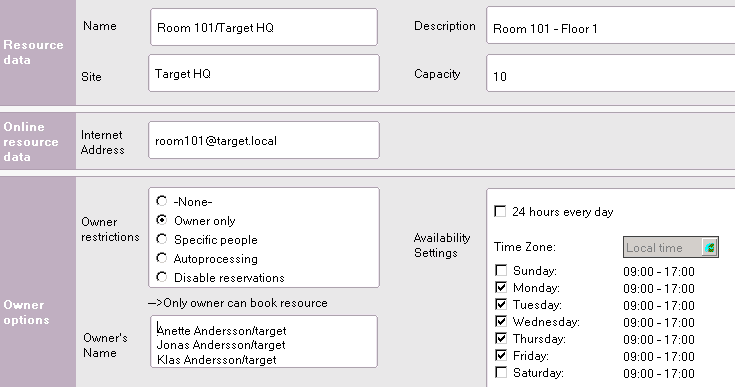Enable 24 hours every day checkbox
This screenshot has height=387, width=735.
coord(500,211)
